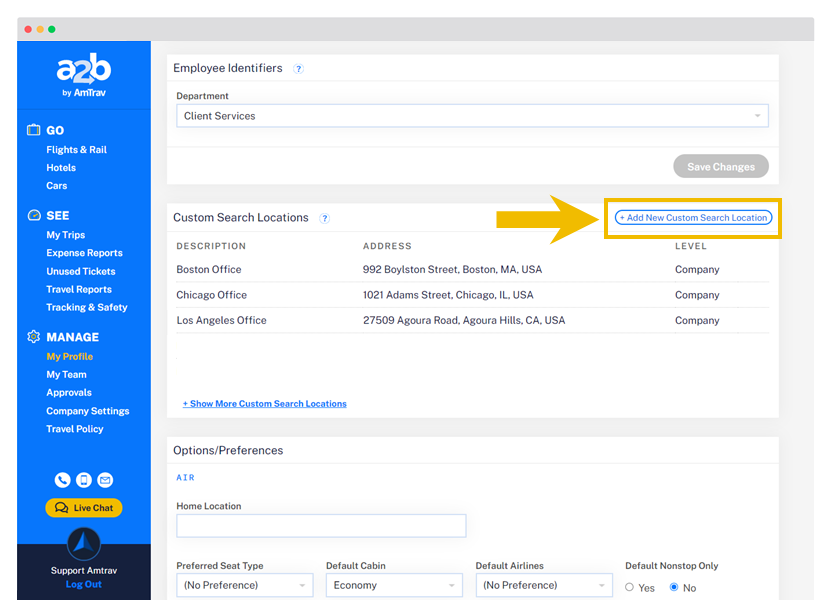Click the MANAGE gear icon
Image resolution: width=832 pixels, height=600 pixels.
[x=34, y=337]
